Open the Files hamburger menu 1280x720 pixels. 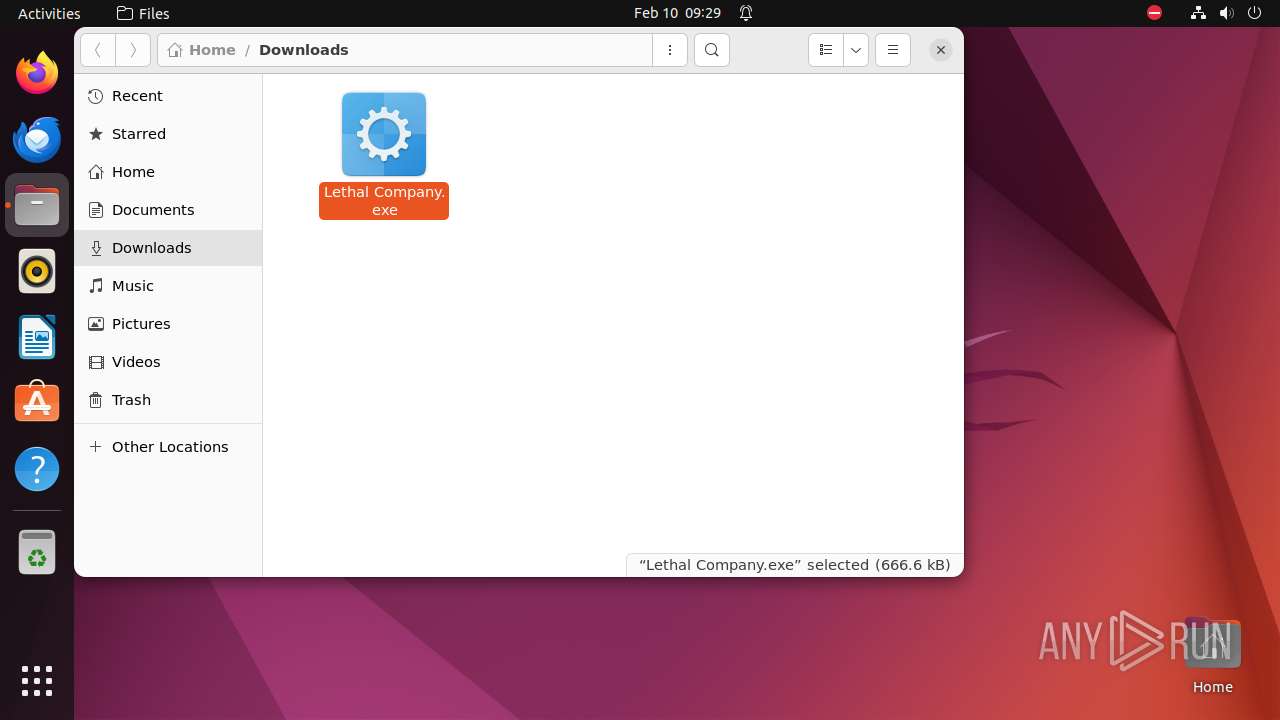[x=893, y=50]
